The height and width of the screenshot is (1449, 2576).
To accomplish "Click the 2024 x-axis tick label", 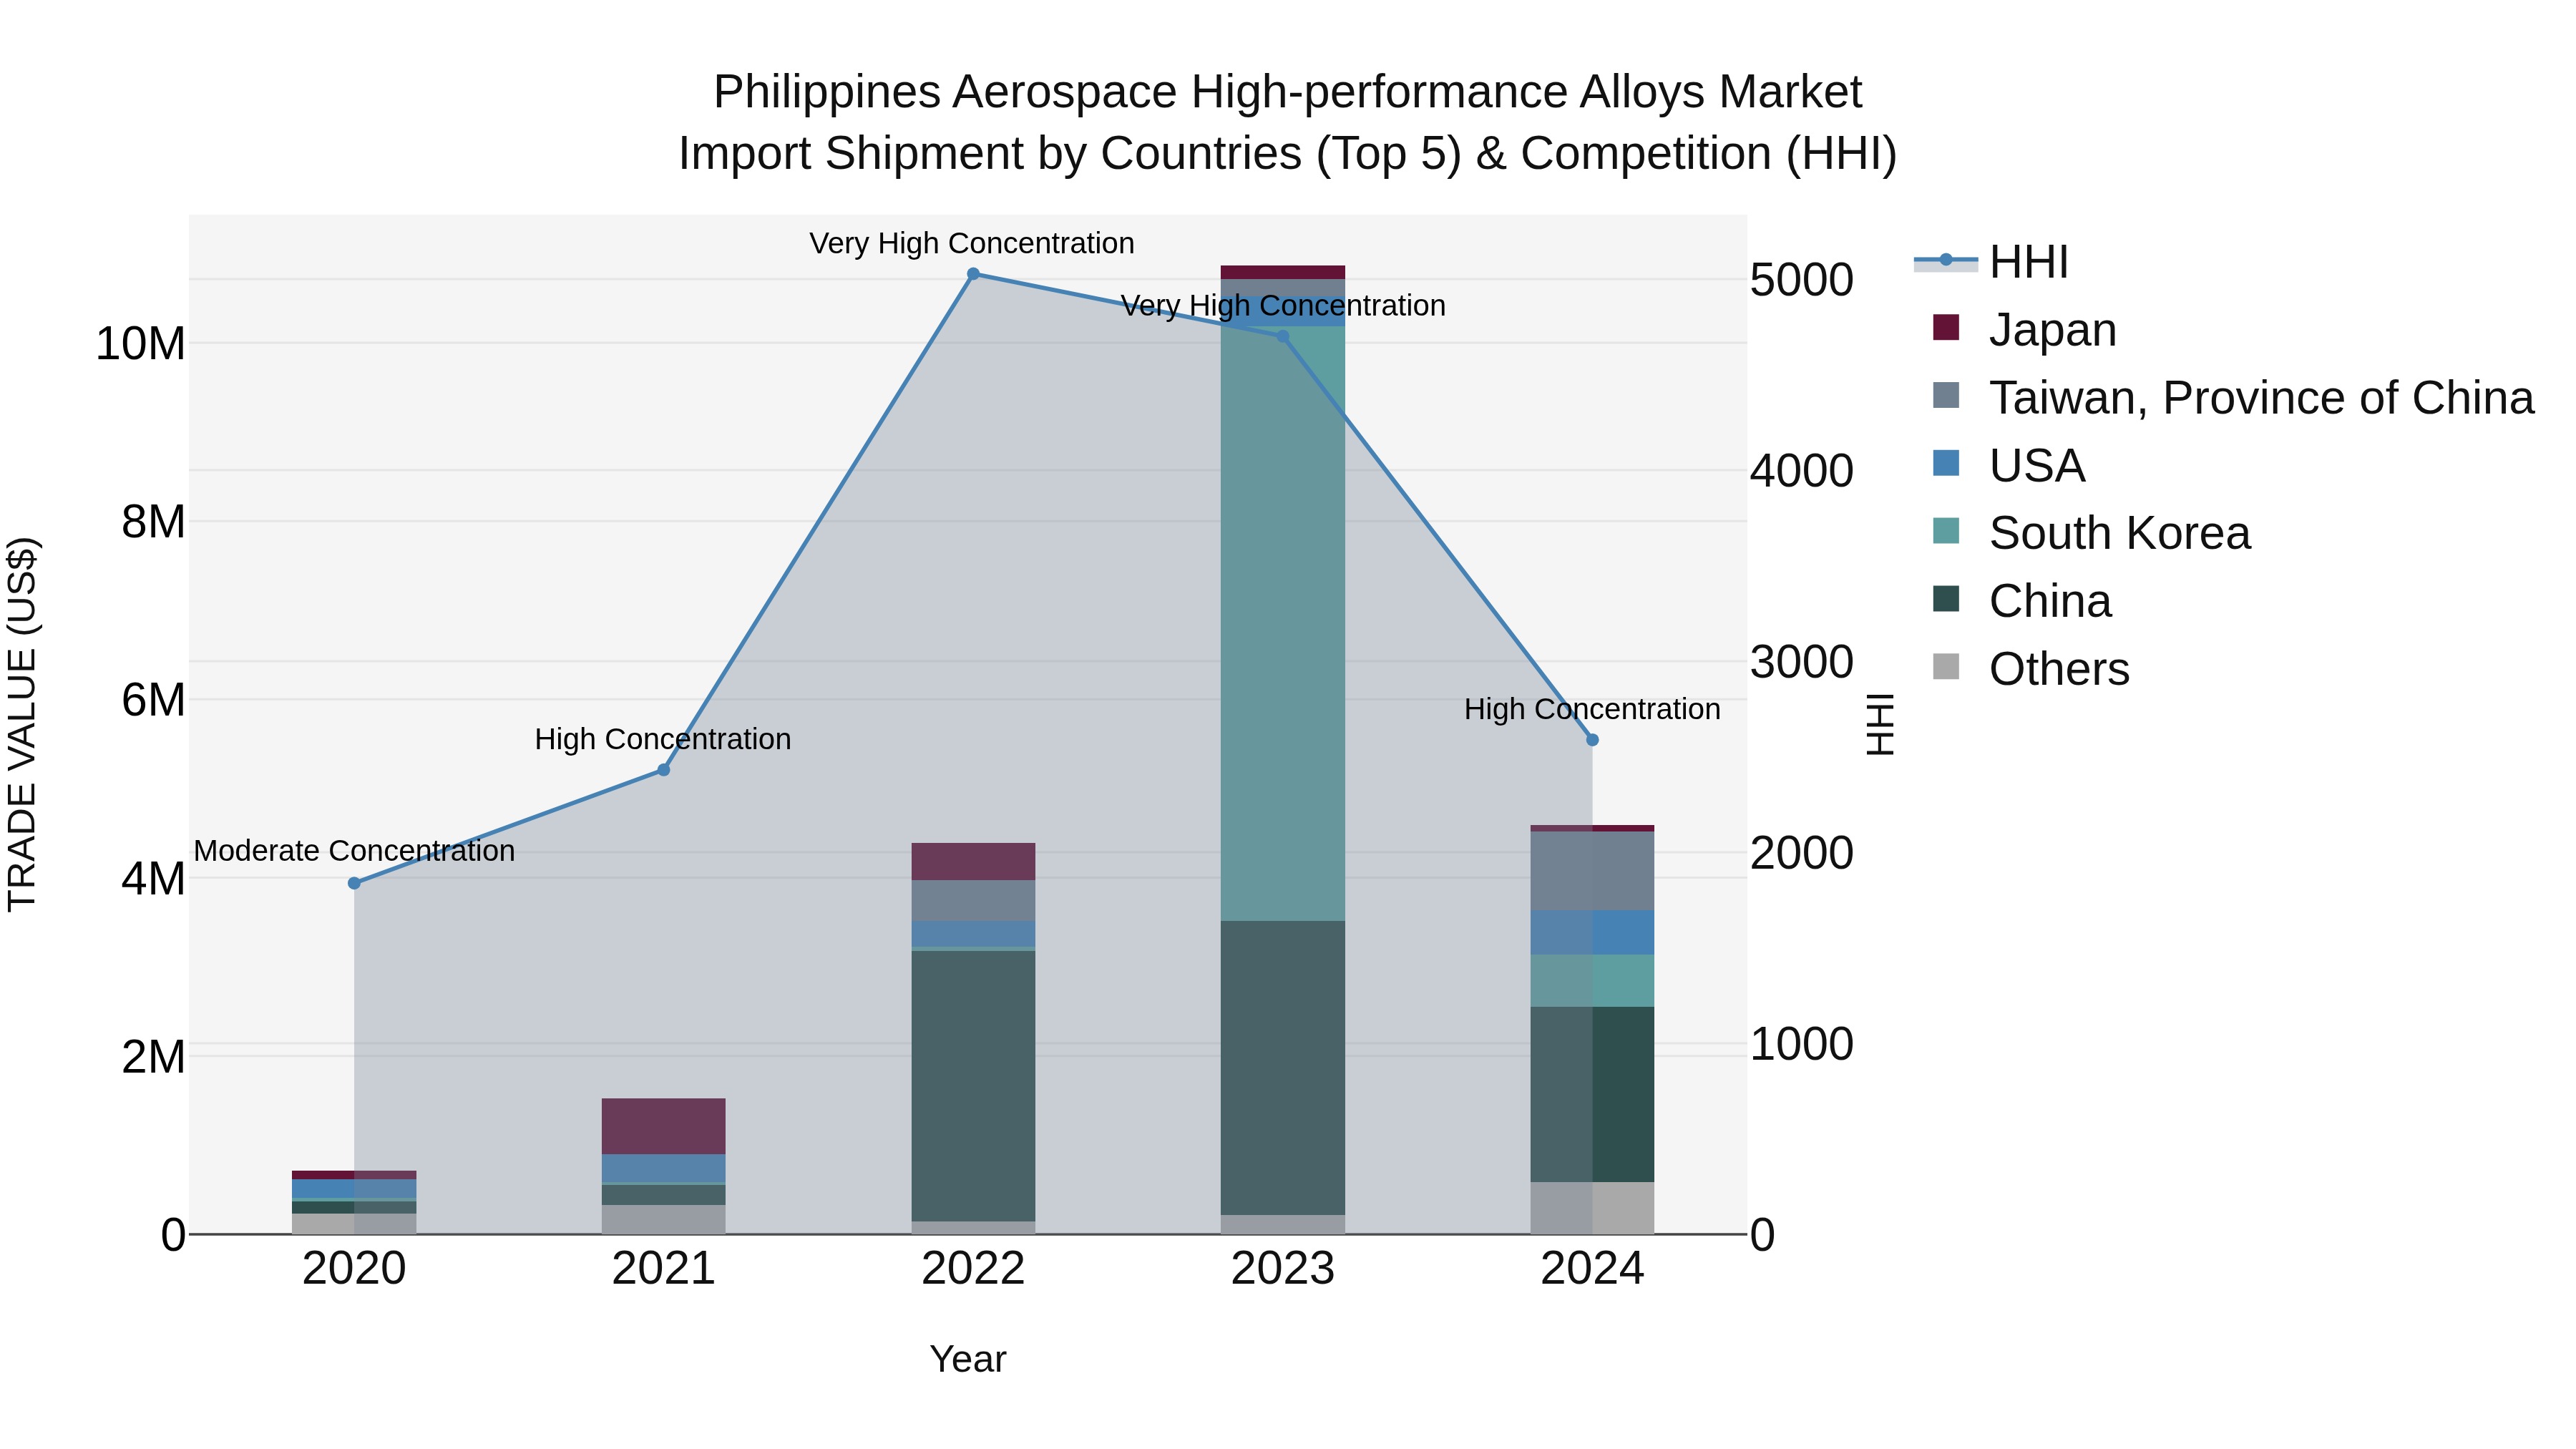I will click(1592, 1269).
